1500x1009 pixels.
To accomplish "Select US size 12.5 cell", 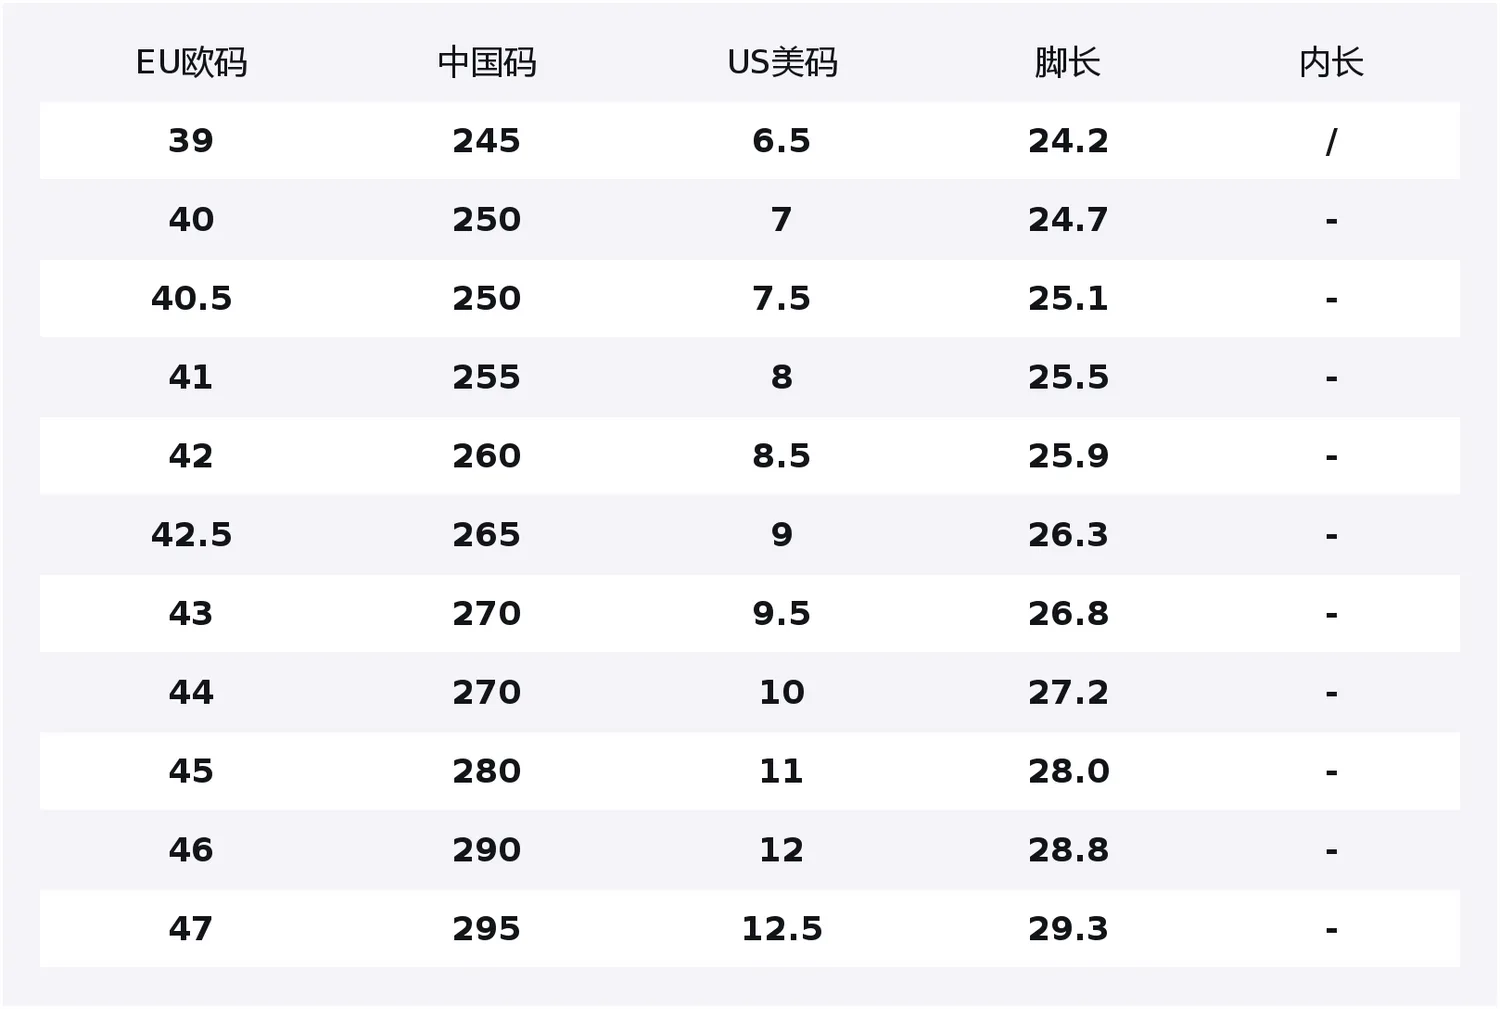I will [x=782, y=929].
